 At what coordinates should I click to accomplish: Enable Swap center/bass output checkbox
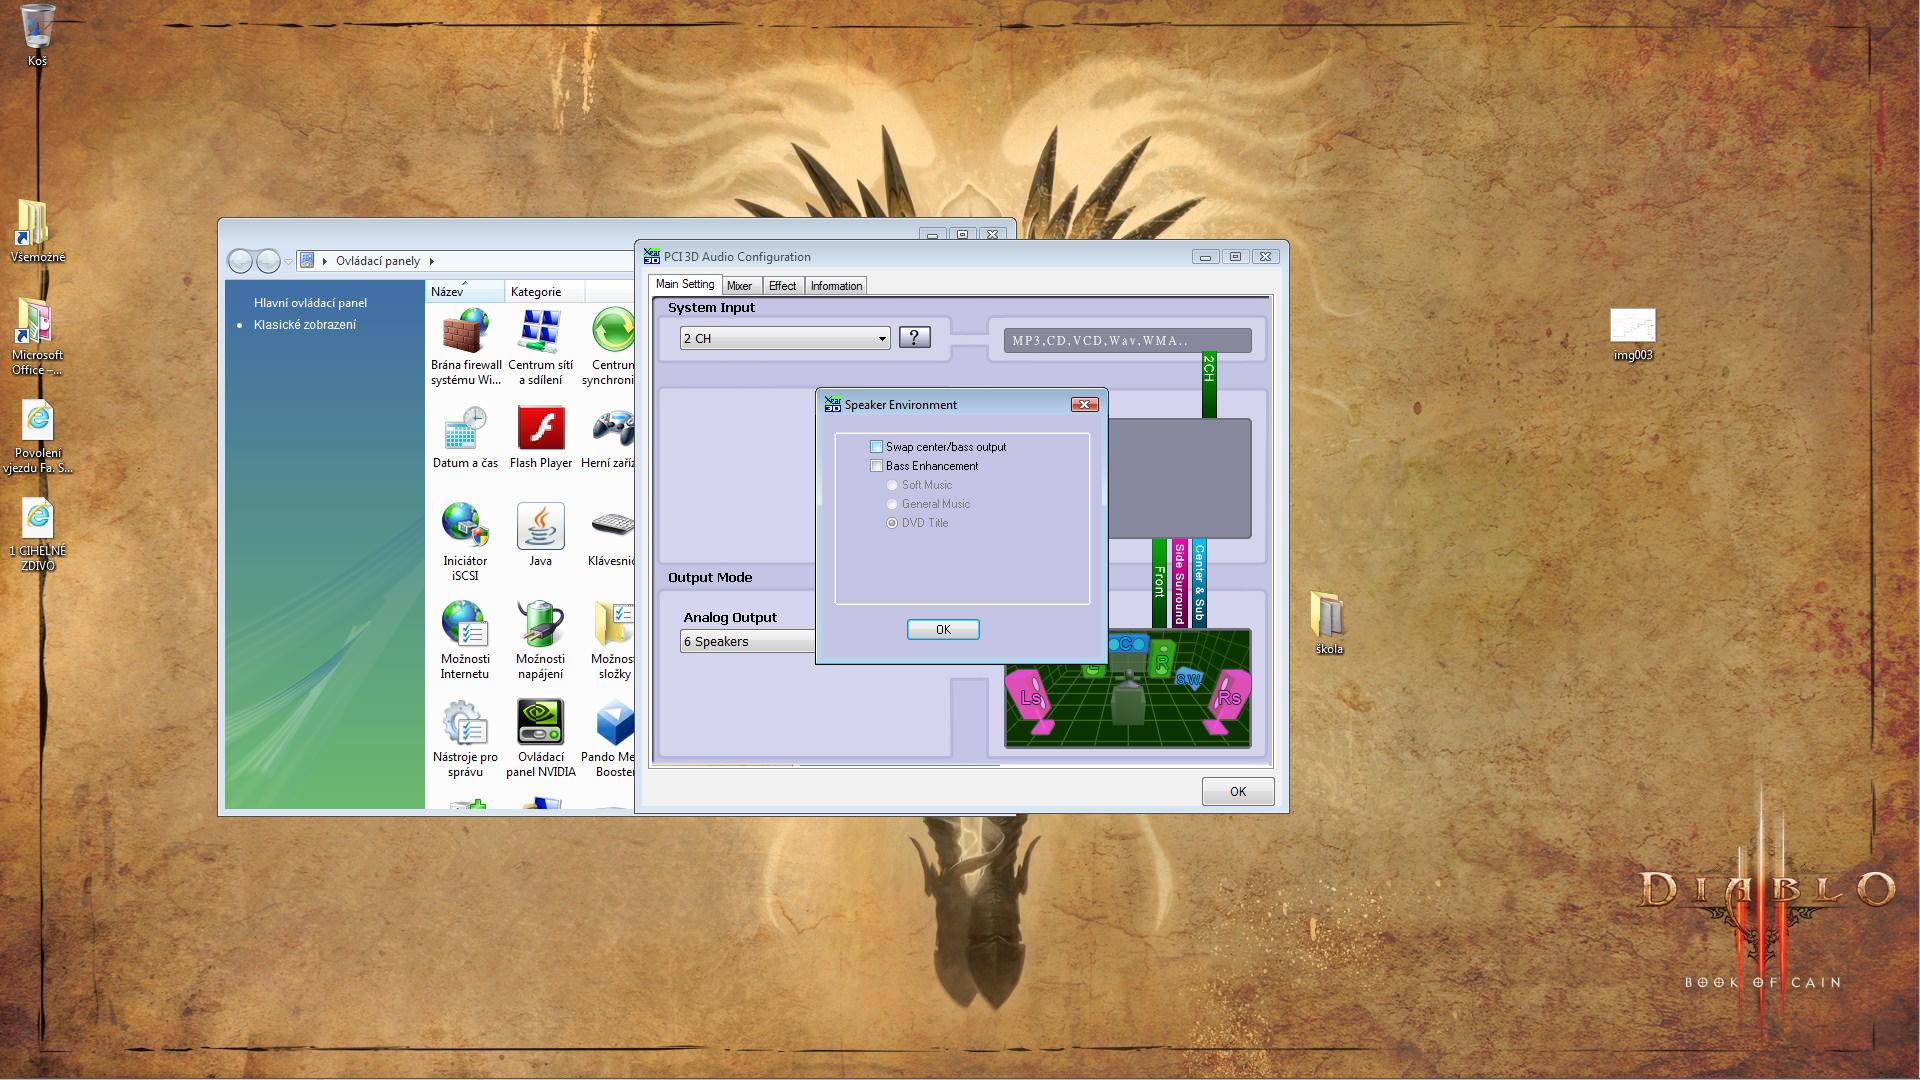pos(877,447)
